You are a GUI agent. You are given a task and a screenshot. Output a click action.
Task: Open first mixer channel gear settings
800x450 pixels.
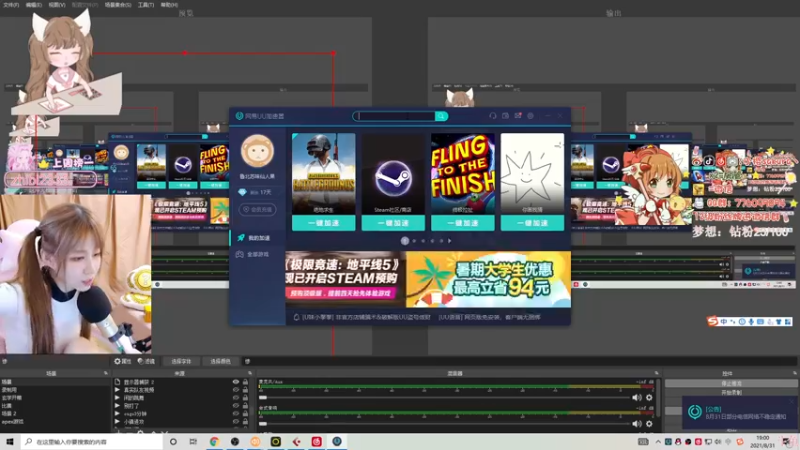[649, 397]
